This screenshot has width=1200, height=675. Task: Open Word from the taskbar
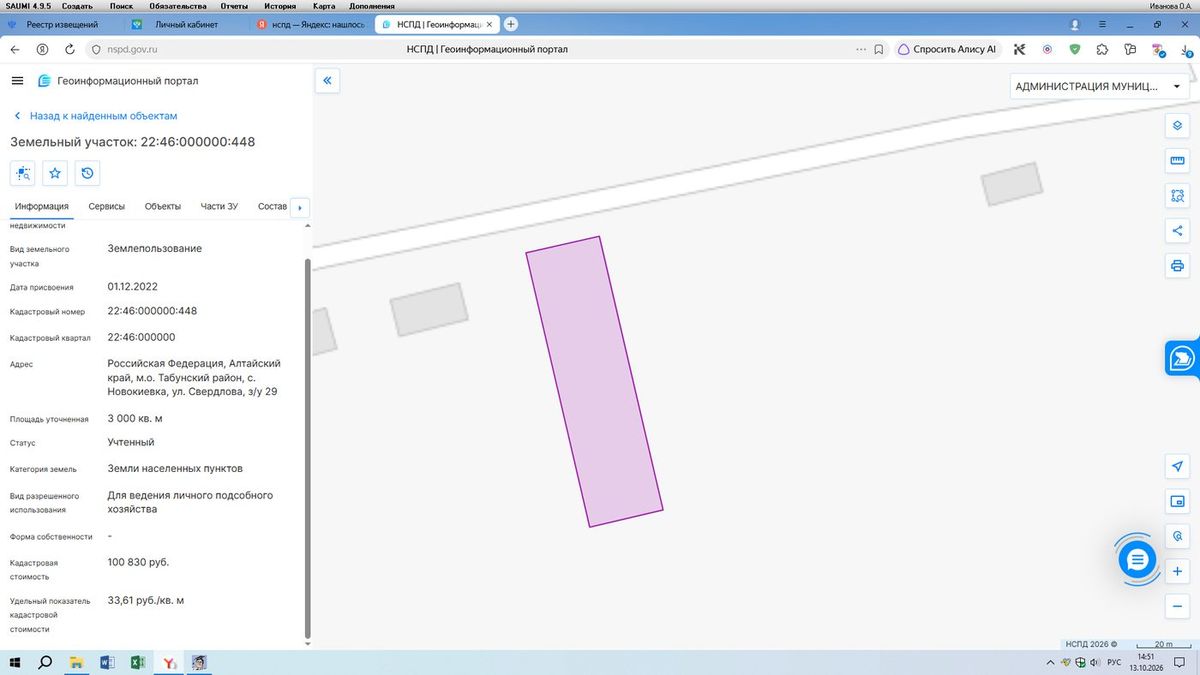click(x=108, y=662)
